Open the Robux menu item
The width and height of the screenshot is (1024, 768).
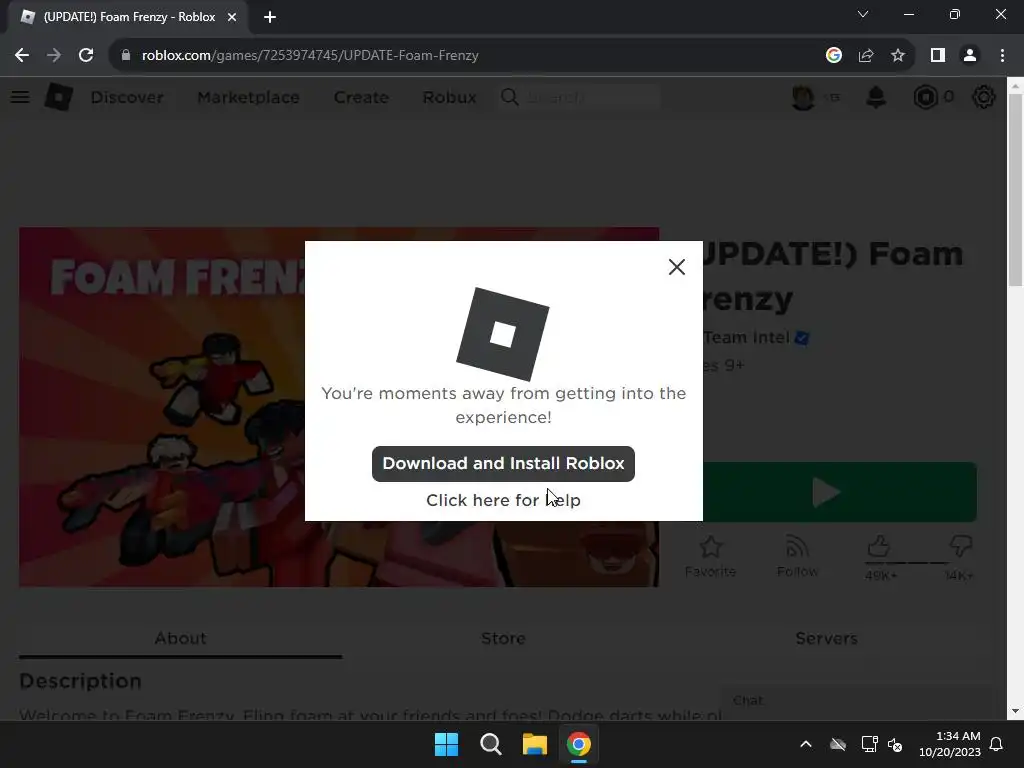pyautogui.click(x=449, y=97)
